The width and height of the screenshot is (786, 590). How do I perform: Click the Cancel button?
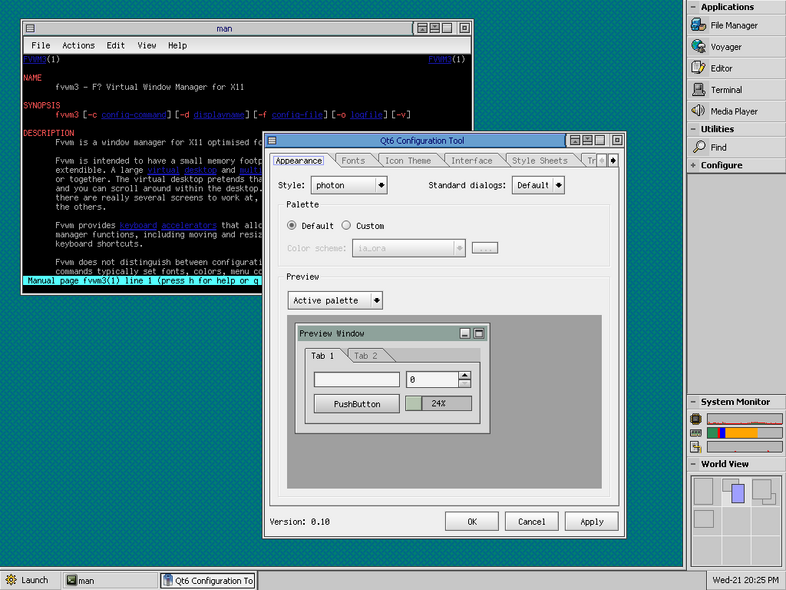[531, 521]
